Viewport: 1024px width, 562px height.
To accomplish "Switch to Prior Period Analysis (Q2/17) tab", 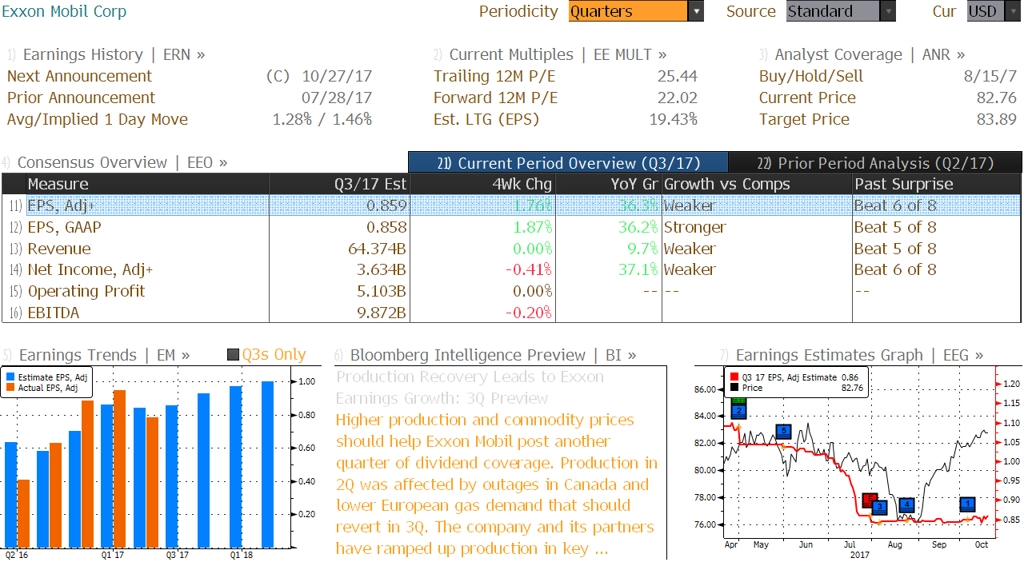I will tap(875, 163).
